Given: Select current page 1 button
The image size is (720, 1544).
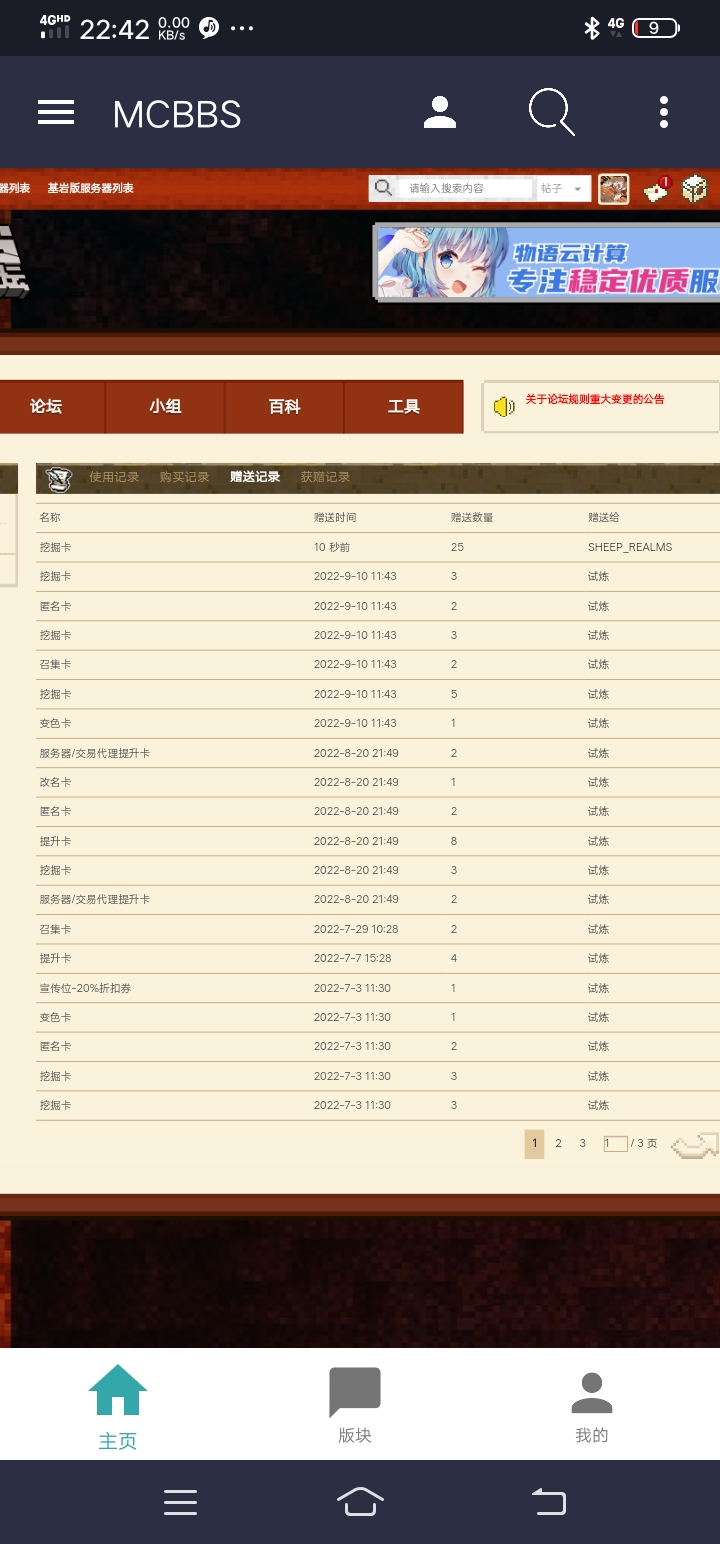Looking at the screenshot, I should click(534, 1144).
